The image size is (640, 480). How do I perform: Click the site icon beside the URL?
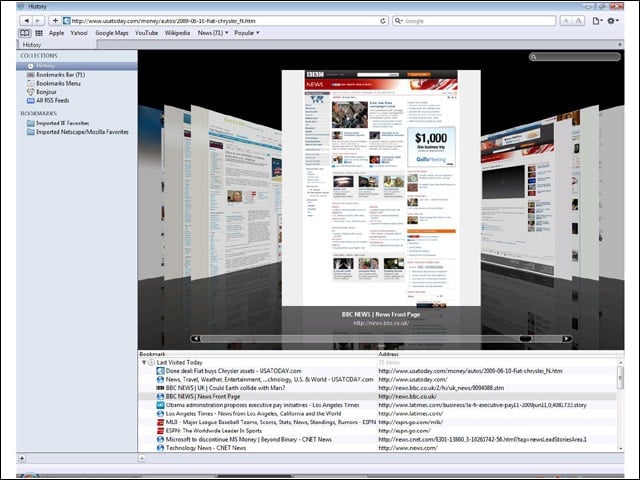(x=67, y=21)
